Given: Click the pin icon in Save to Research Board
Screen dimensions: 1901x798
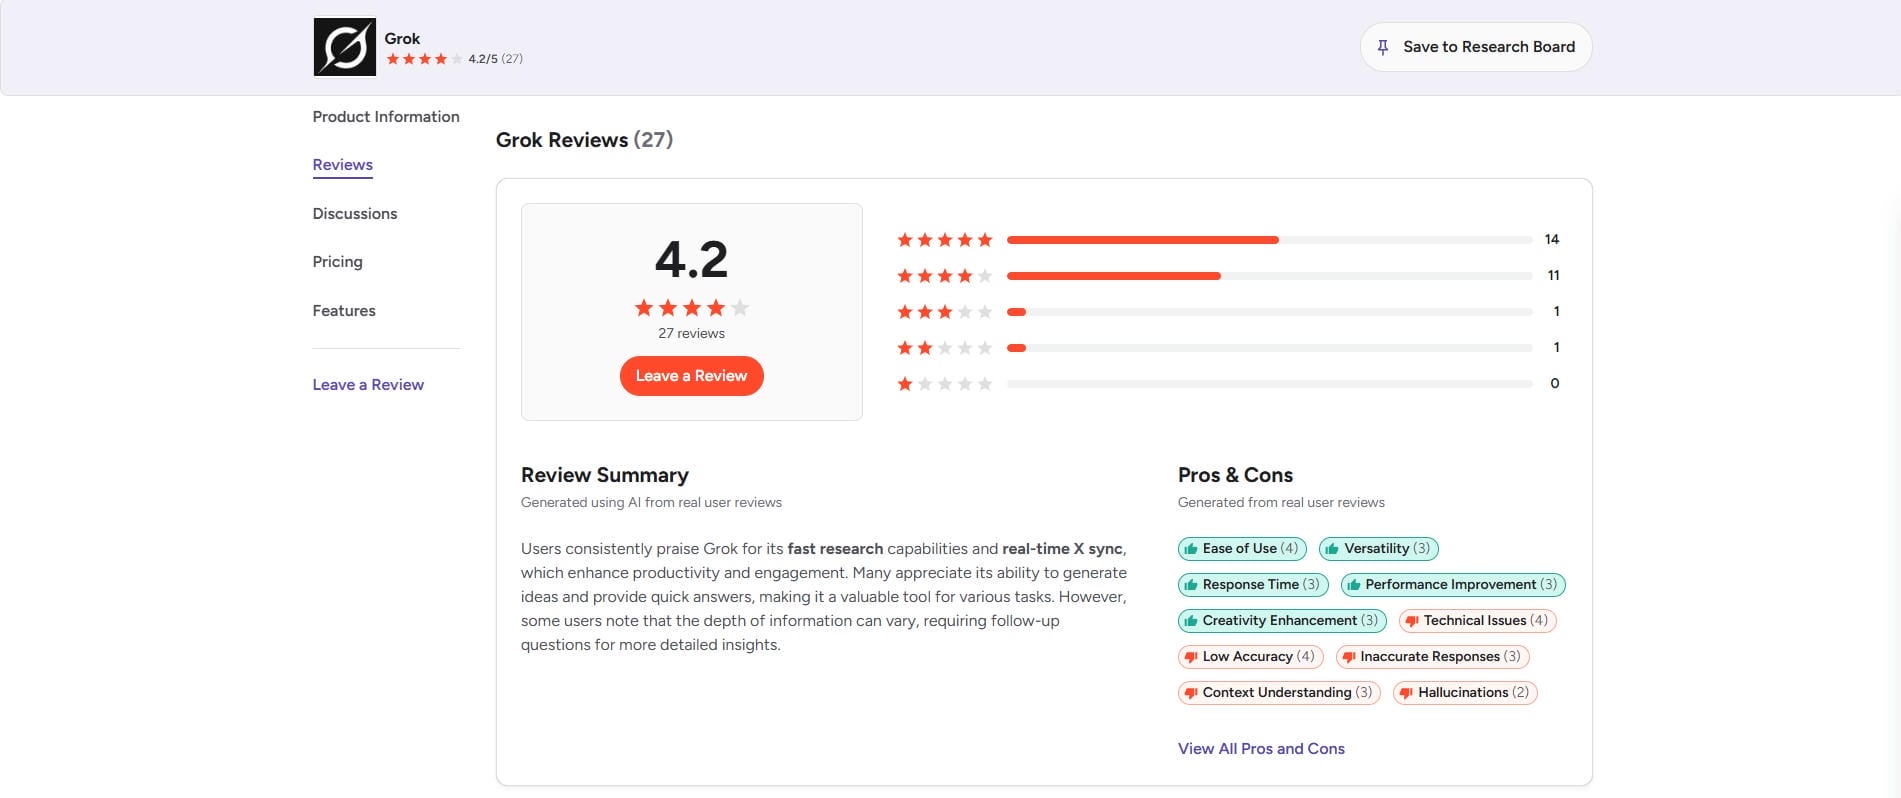Looking at the screenshot, I should click(1383, 47).
